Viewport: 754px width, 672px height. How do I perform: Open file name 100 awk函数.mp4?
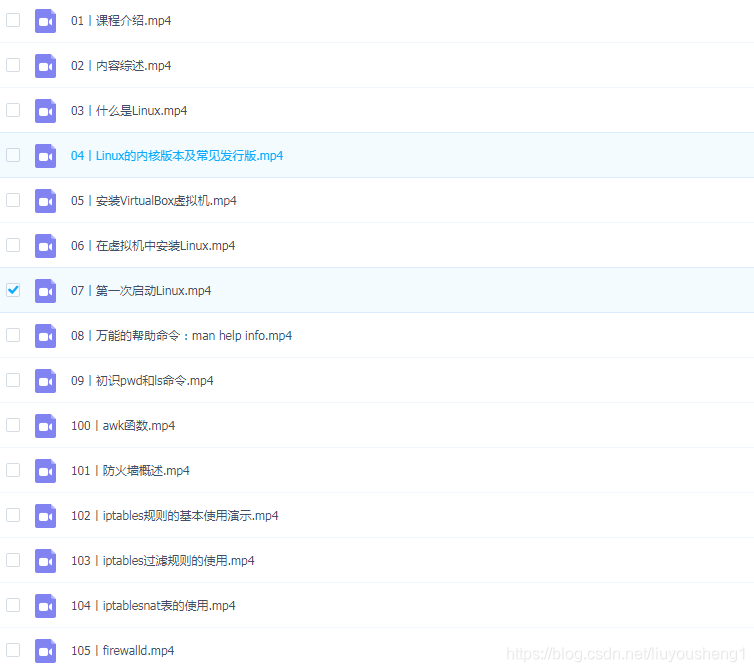tap(123, 426)
